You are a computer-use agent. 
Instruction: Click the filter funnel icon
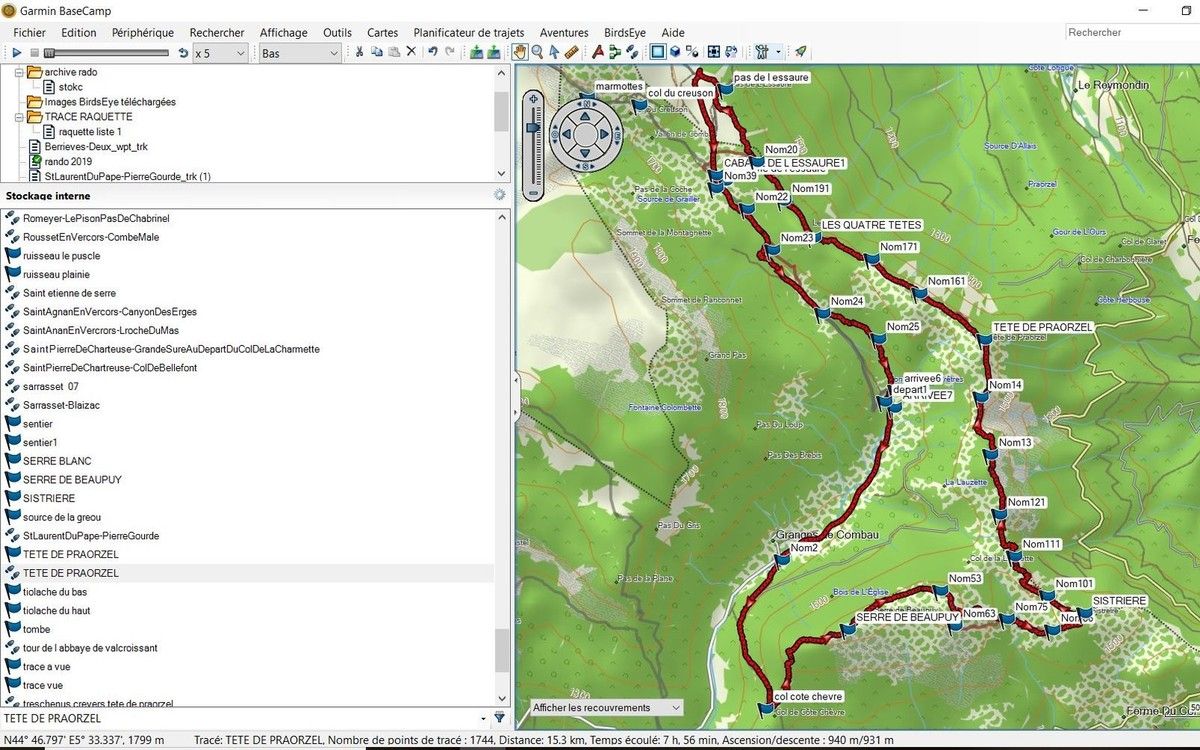[x=499, y=718]
